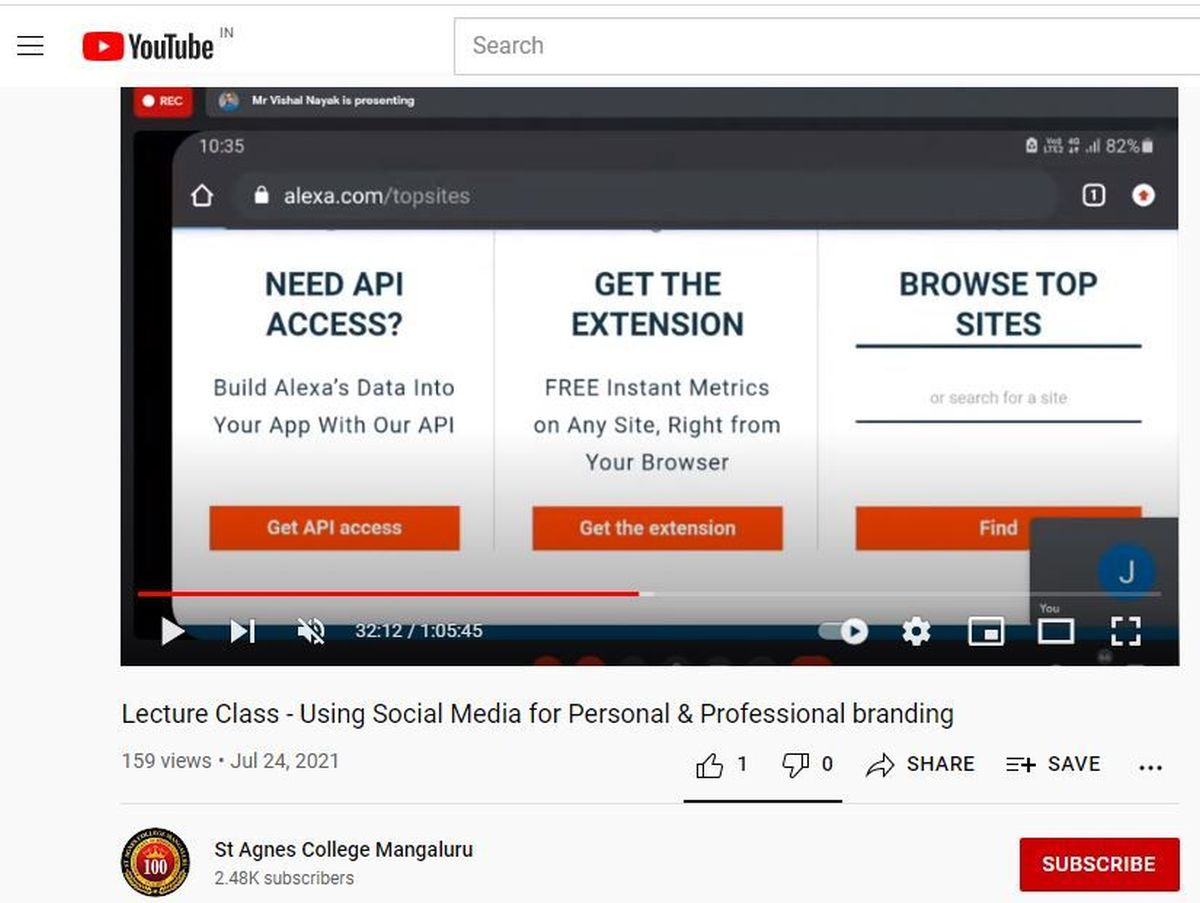This screenshot has height=903, width=1200.
Task: Open the hamburger guide menu
Action: coord(31,46)
